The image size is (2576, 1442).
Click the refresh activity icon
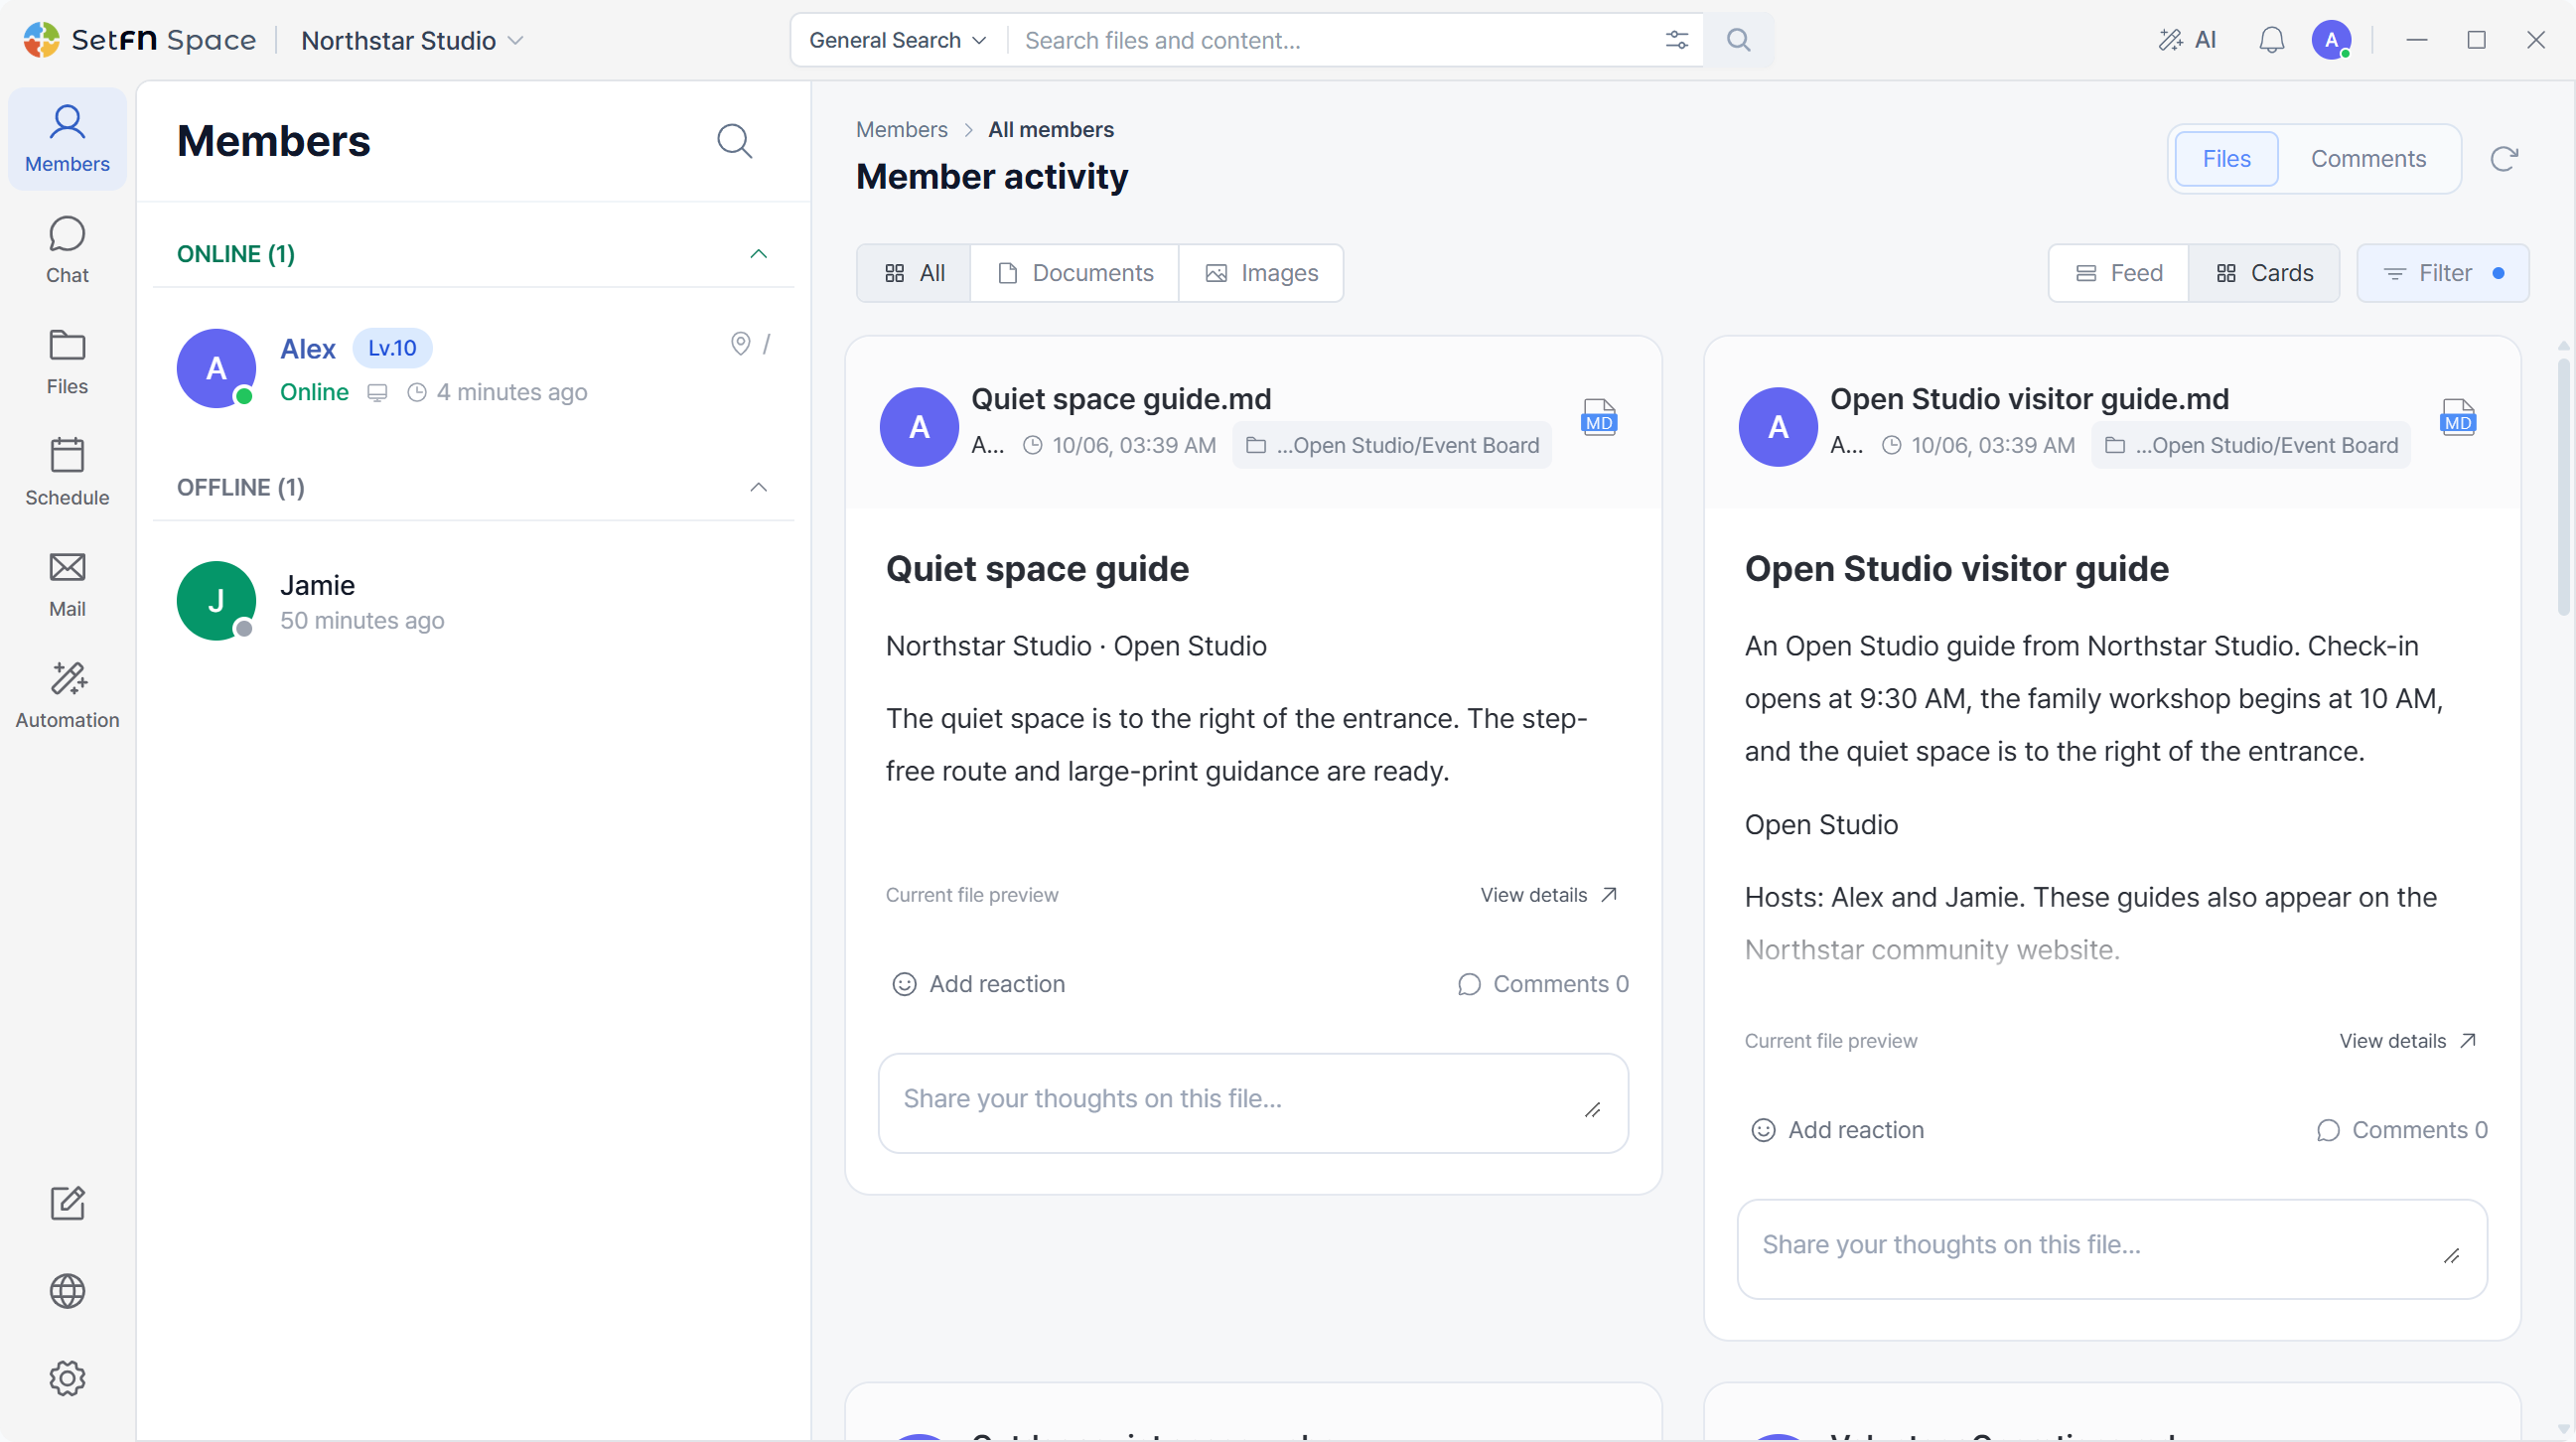(2504, 159)
